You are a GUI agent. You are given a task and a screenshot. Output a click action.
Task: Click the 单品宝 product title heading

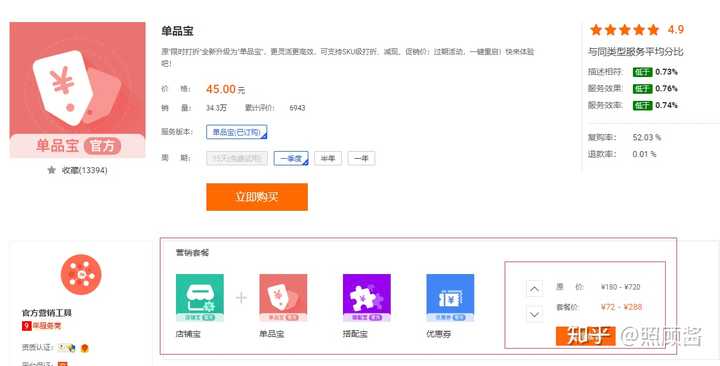click(177, 31)
